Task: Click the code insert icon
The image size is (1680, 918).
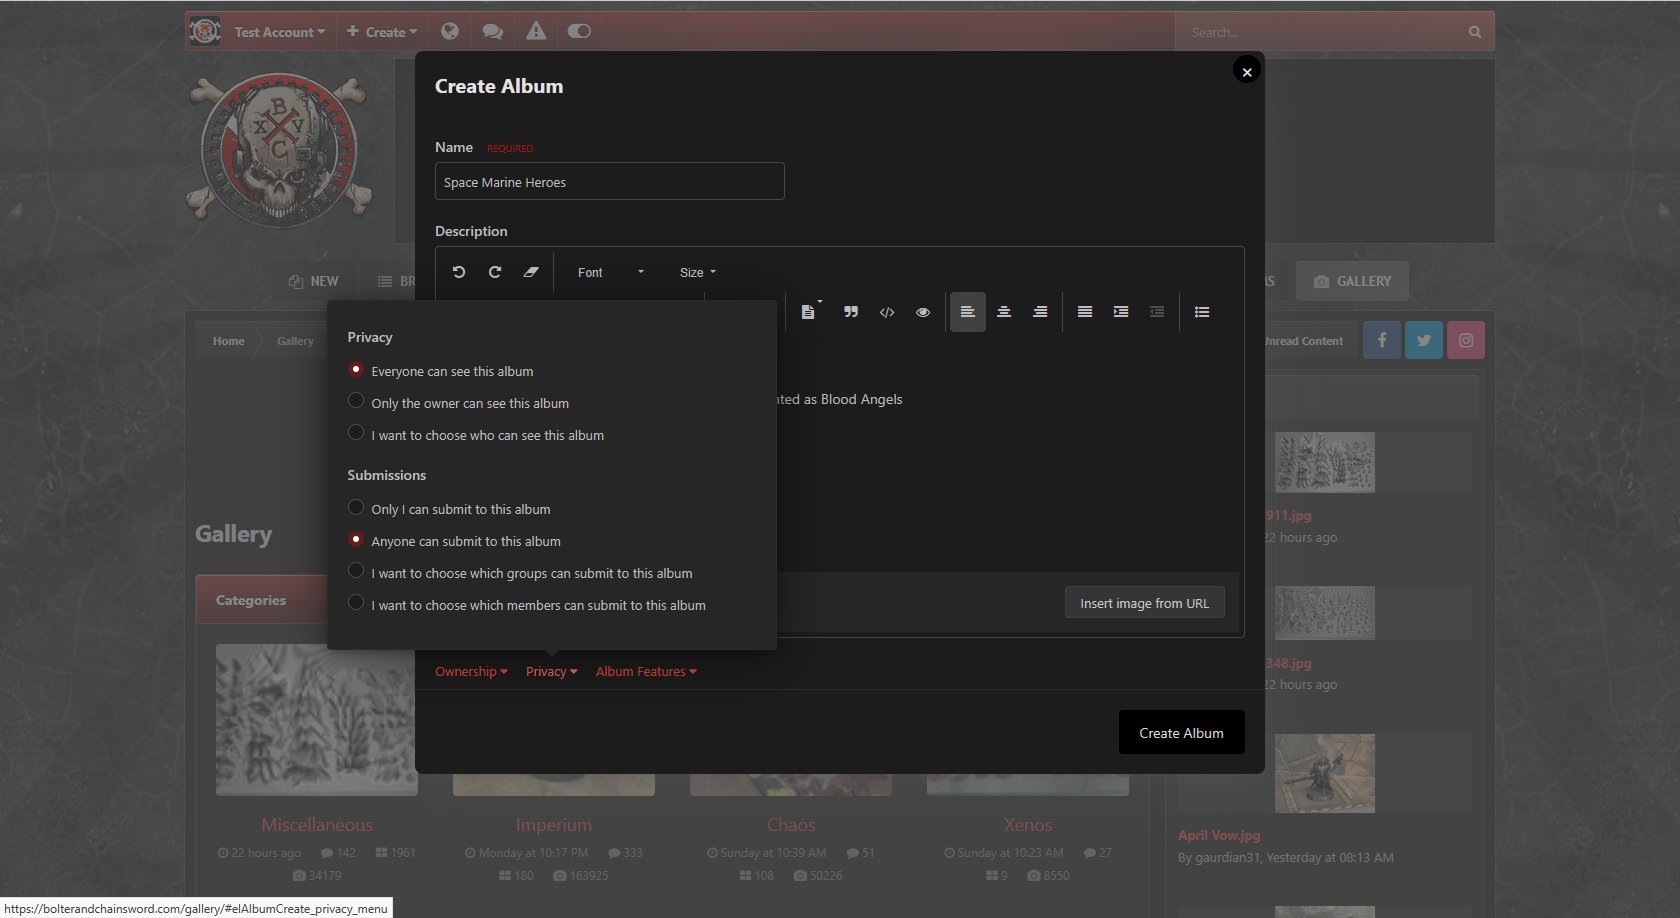Action: pos(887,312)
